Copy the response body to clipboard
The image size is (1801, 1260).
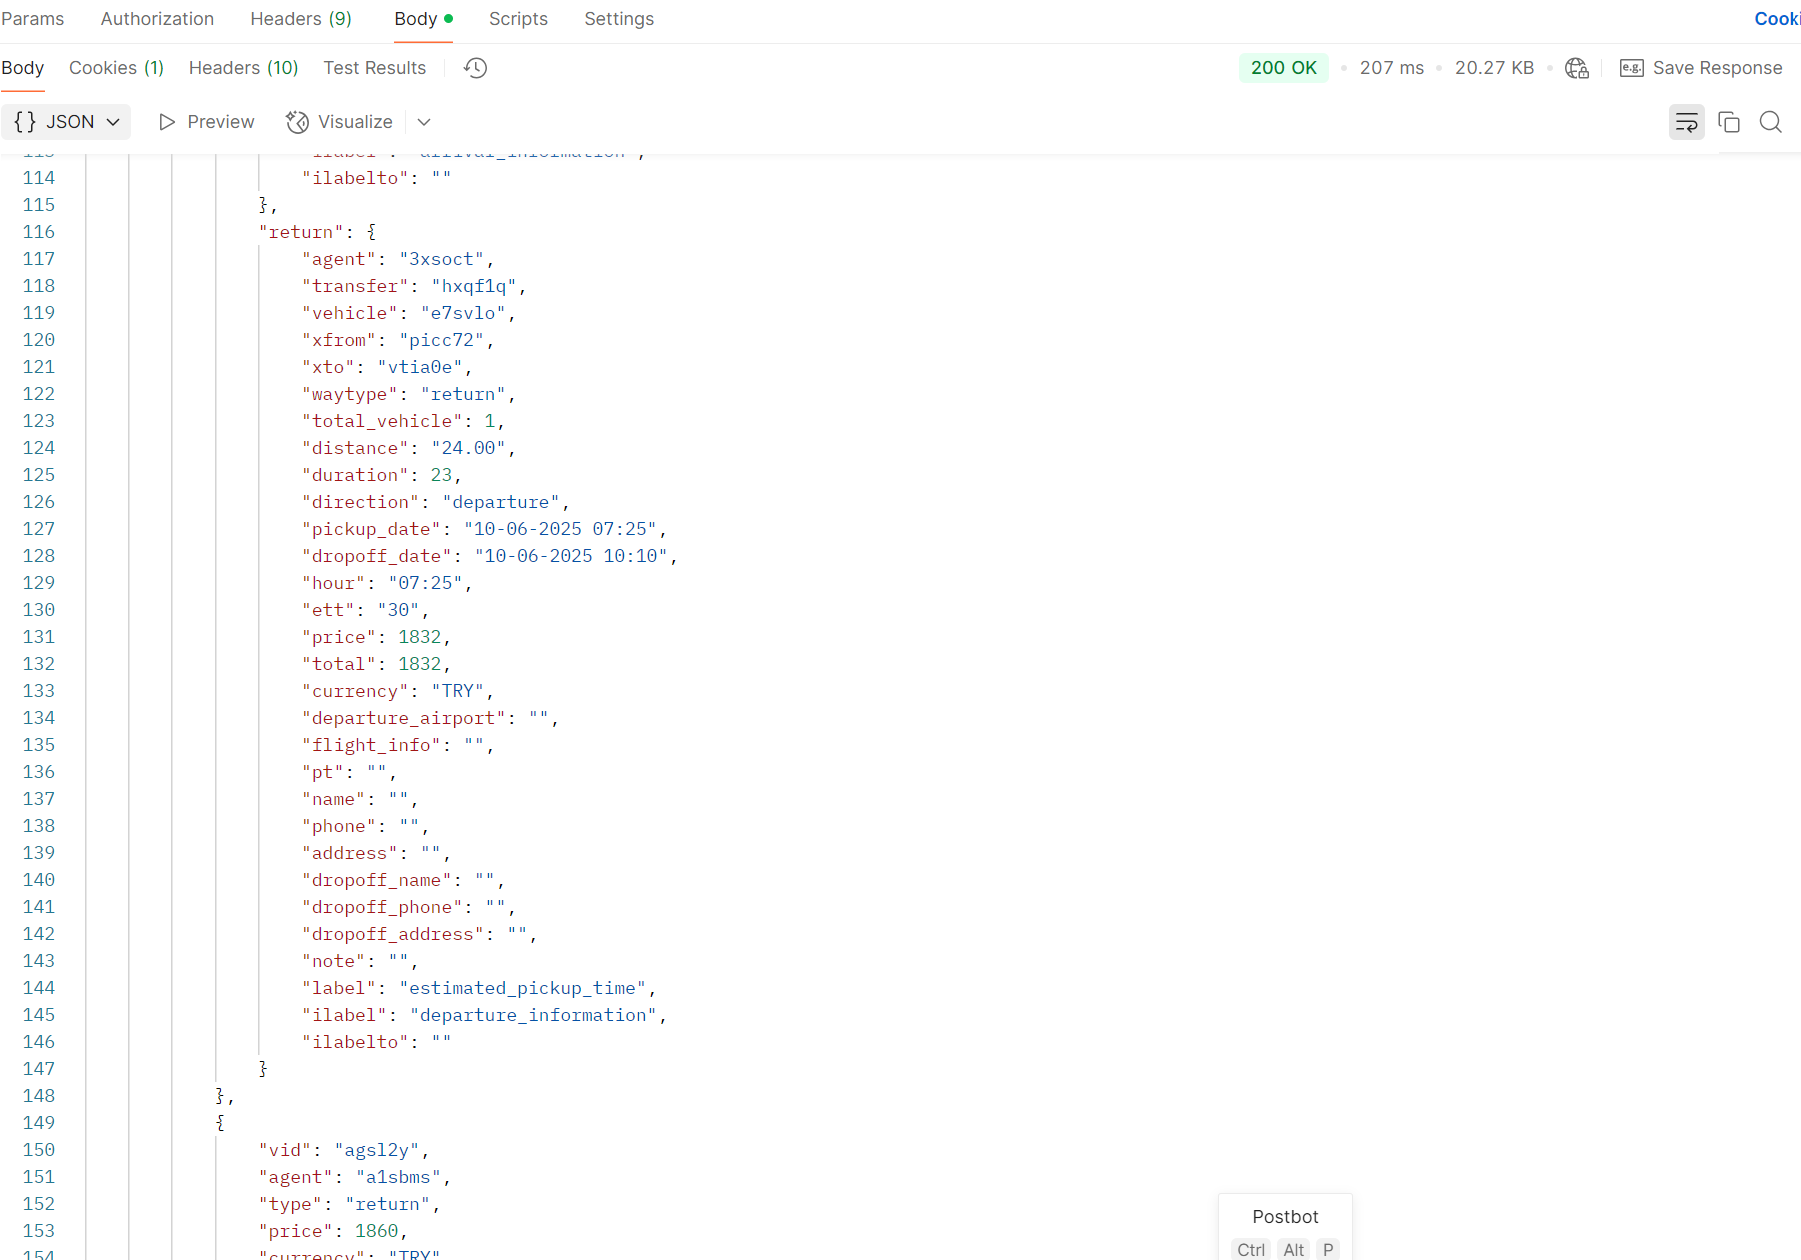(1728, 122)
